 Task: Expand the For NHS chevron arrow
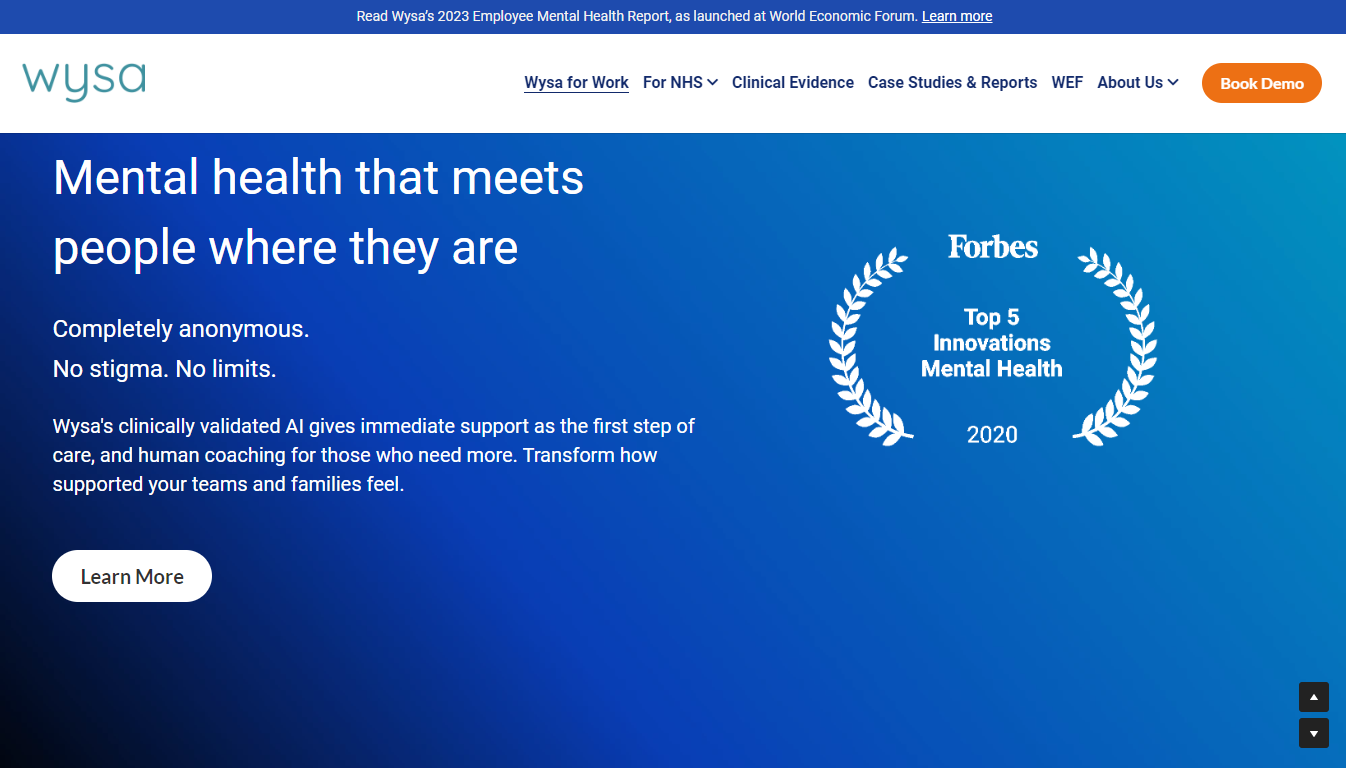pyautogui.click(x=713, y=83)
